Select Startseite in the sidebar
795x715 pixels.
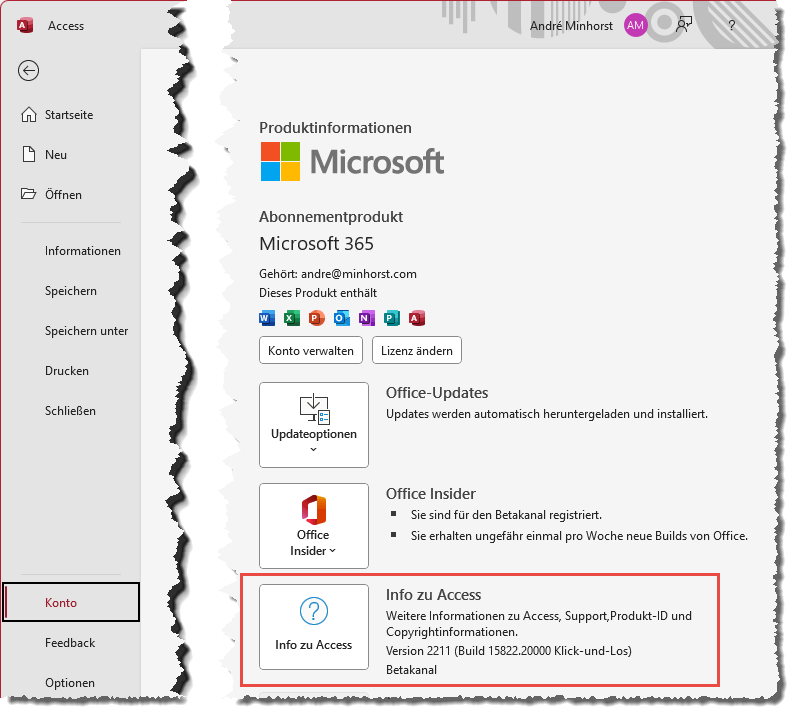click(x=68, y=115)
